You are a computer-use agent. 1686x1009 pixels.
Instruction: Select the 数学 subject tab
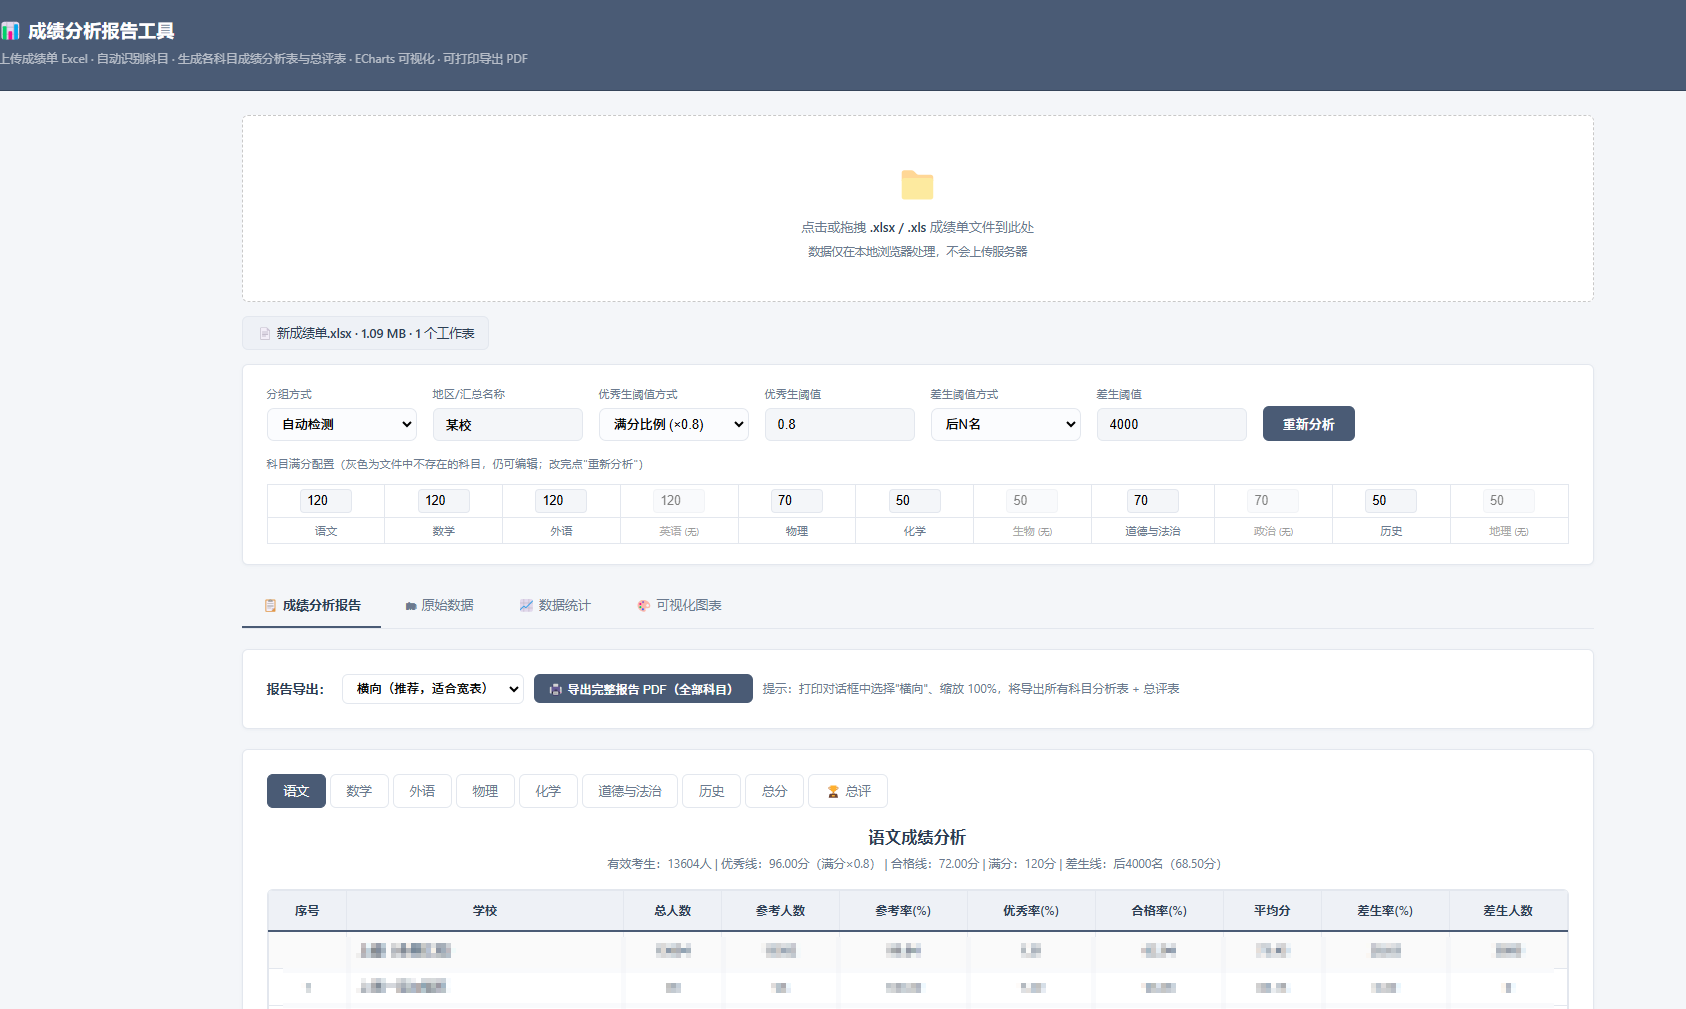coord(359,791)
